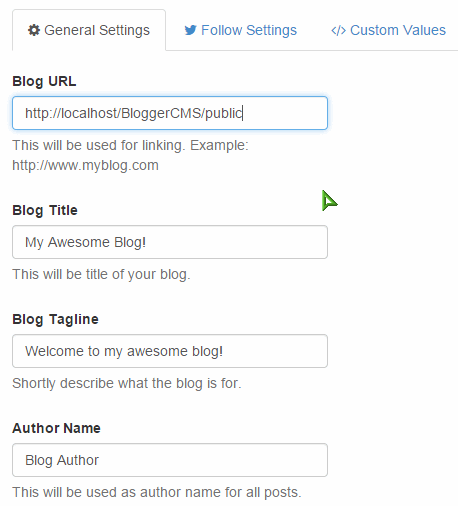Click into the Blog Title field

tap(170, 242)
